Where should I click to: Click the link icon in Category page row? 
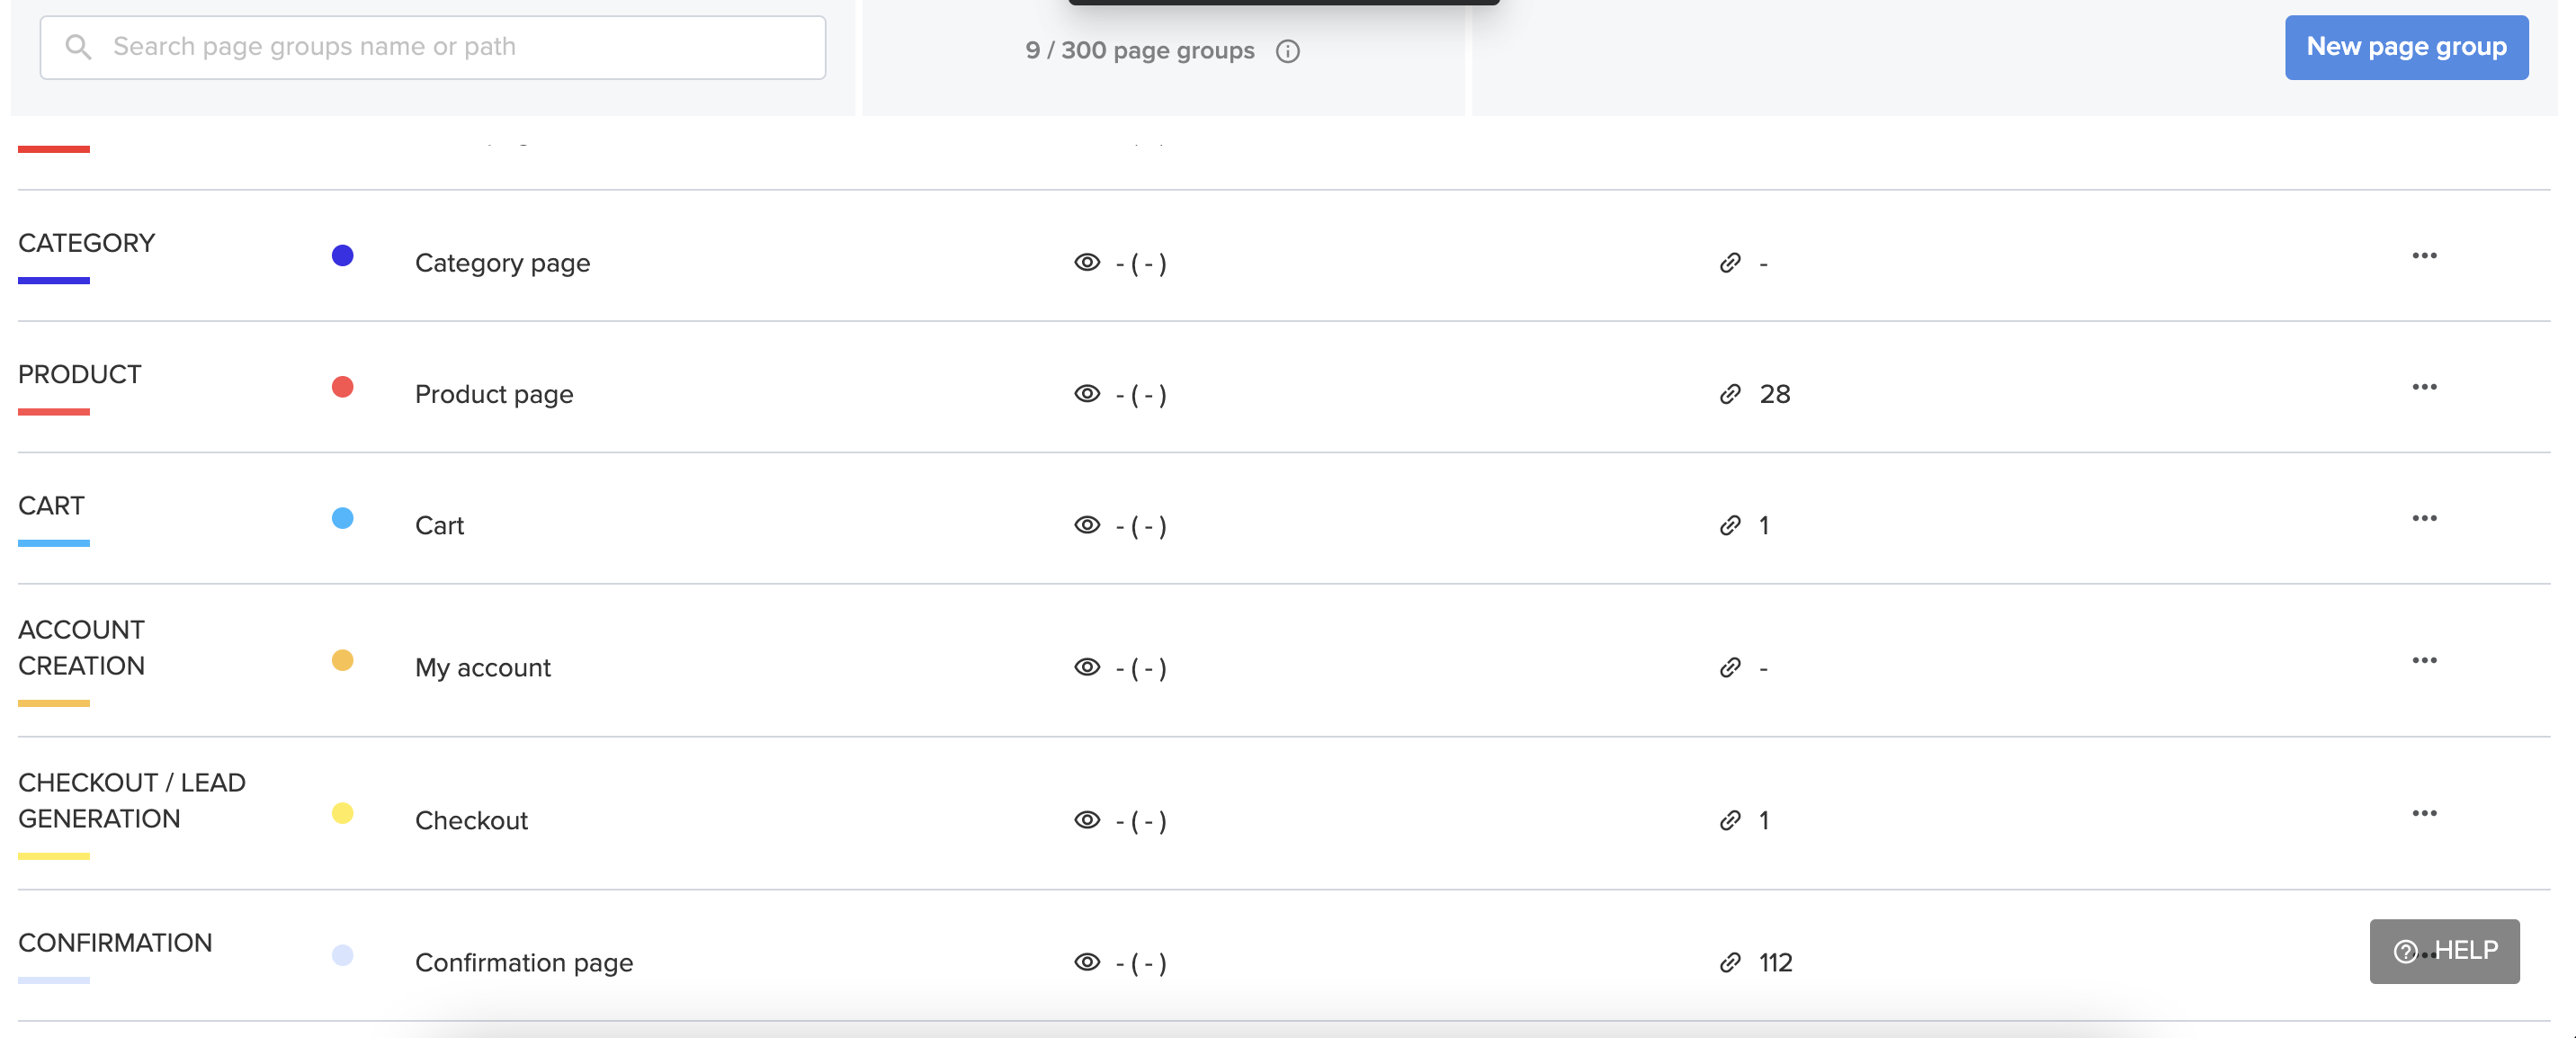1730,263
